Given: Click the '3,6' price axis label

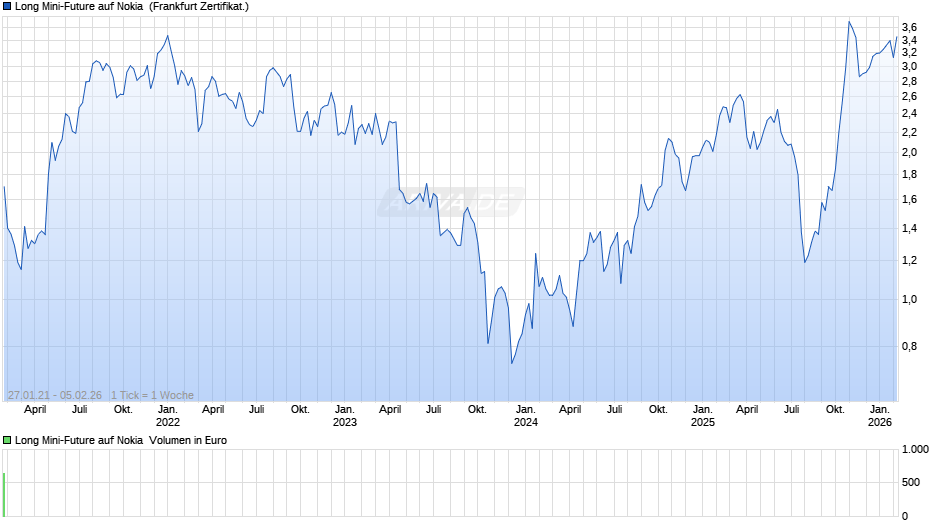Looking at the screenshot, I should pyautogui.click(x=909, y=27).
